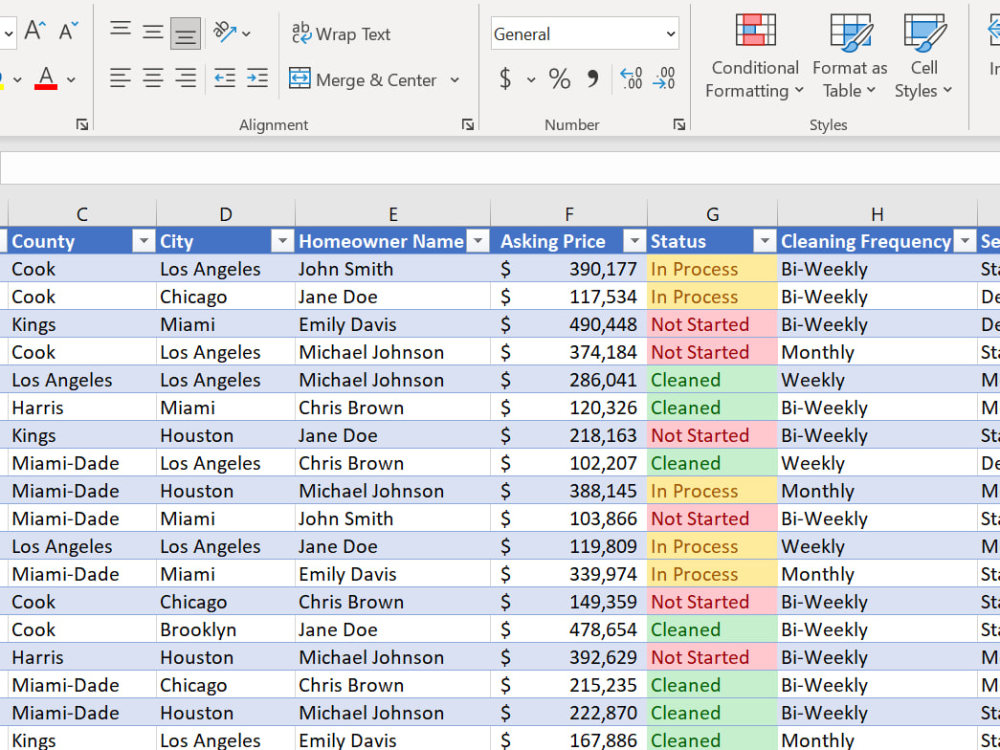Select column C header
The image size is (1000, 750).
[82, 214]
